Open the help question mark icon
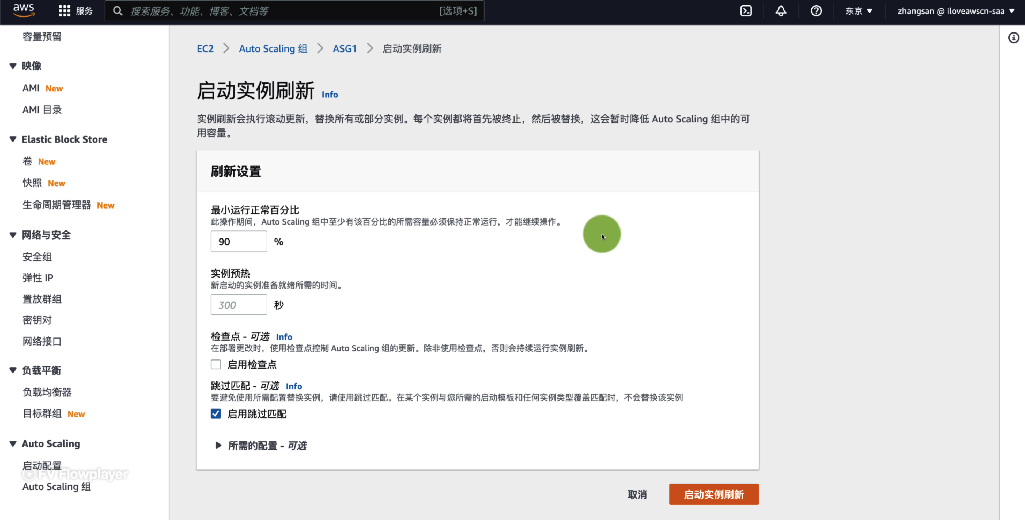 pyautogui.click(x=816, y=11)
